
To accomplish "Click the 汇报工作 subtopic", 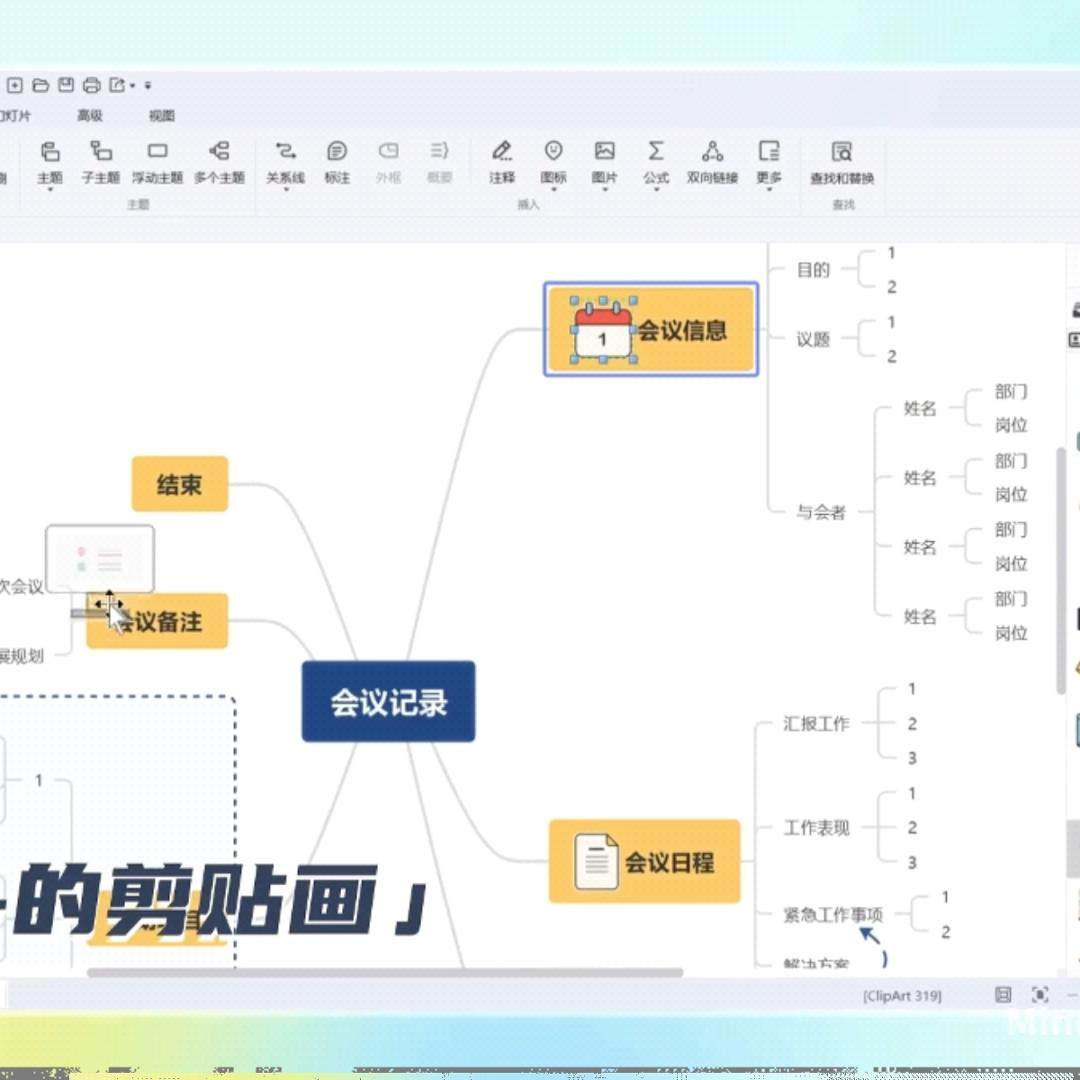I will click(x=816, y=724).
